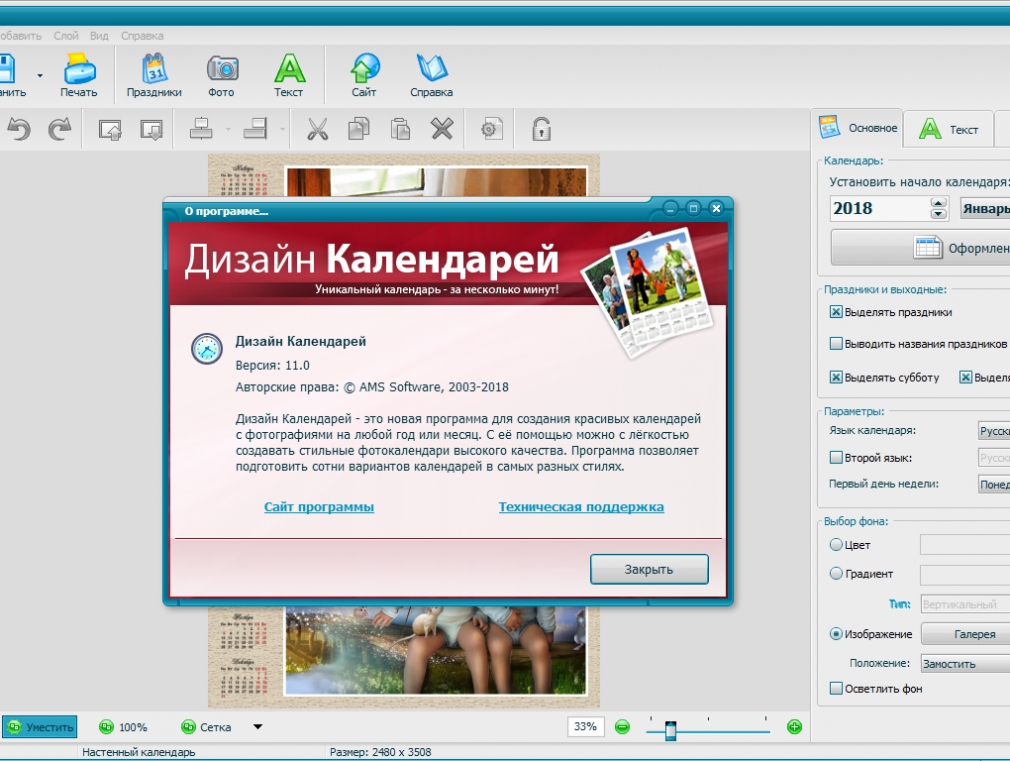Screen dimensions: 1010x761
Task: Select the Изображение radio button
Action: [836, 633]
